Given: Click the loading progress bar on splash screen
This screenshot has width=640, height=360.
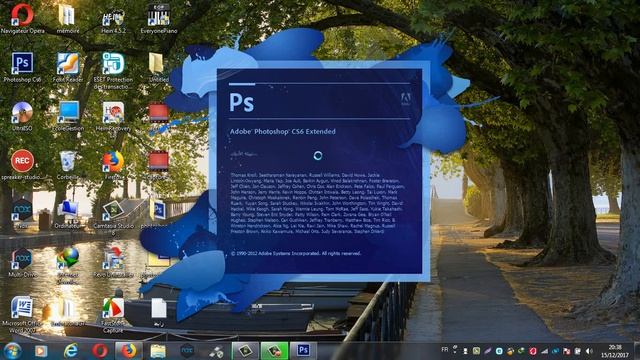Looking at the screenshot, I should 319,84.
